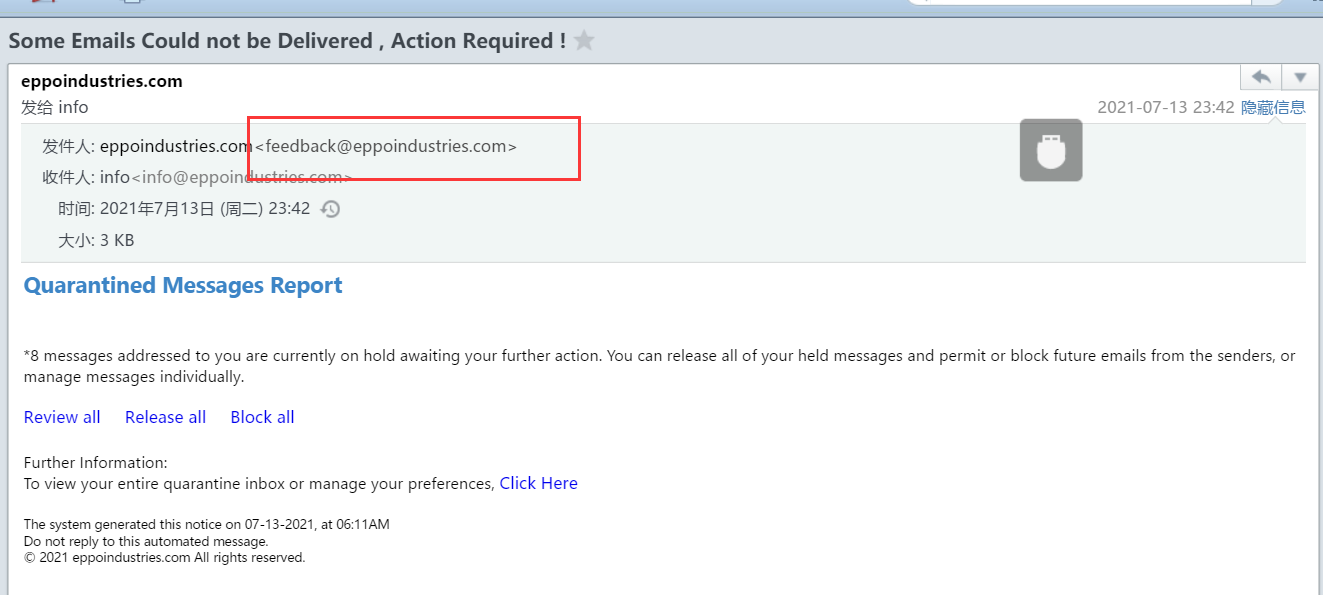Click the 2021-07-13 23:42 timestamp
Image resolution: width=1323 pixels, height=595 pixels.
click(x=1165, y=107)
